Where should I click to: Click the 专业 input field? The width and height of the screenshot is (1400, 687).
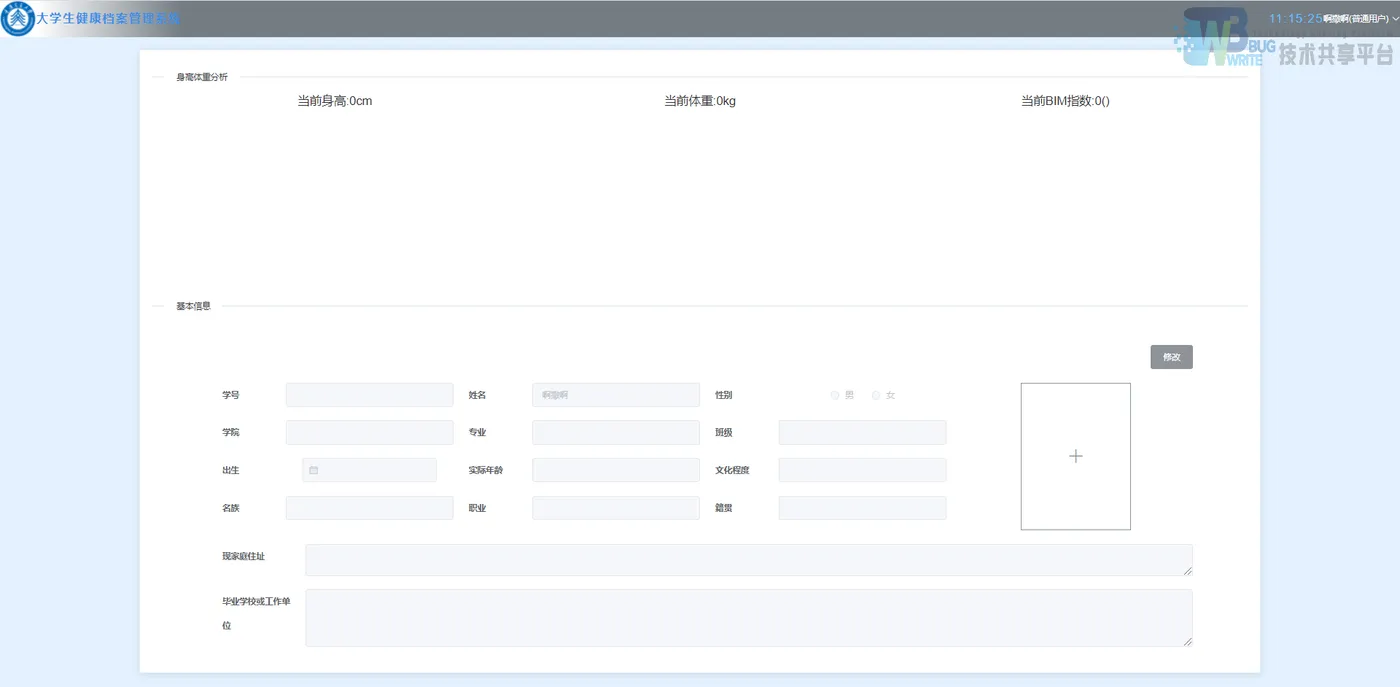point(616,432)
